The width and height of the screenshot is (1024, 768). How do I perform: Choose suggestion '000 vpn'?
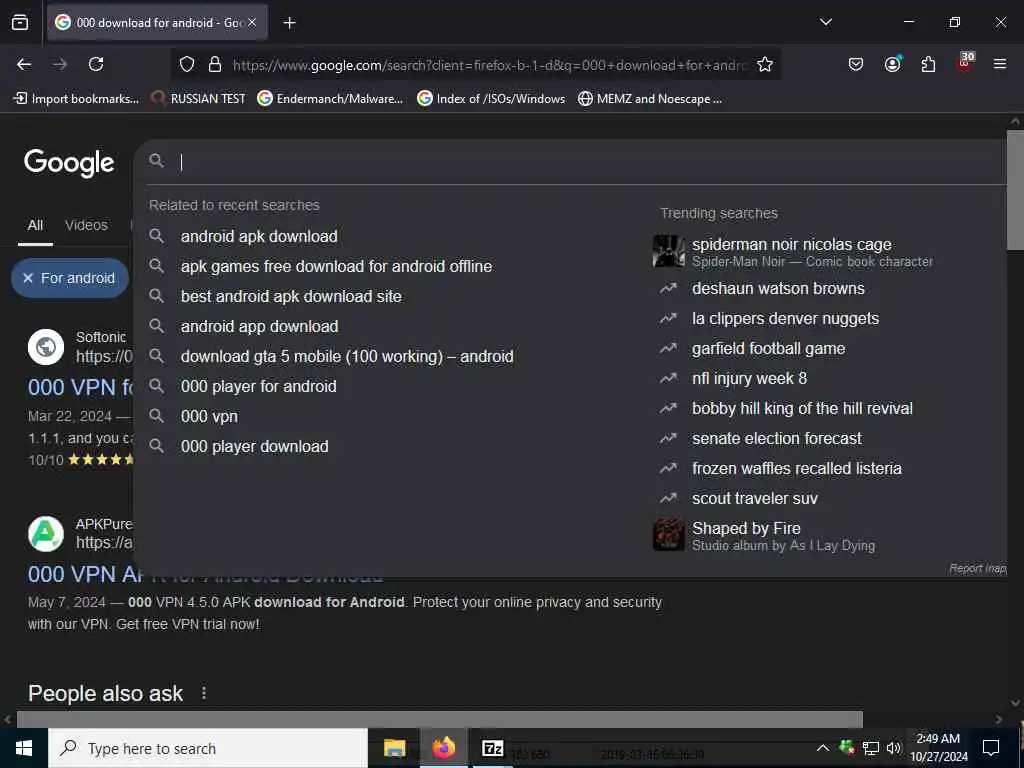(x=209, y=417)
